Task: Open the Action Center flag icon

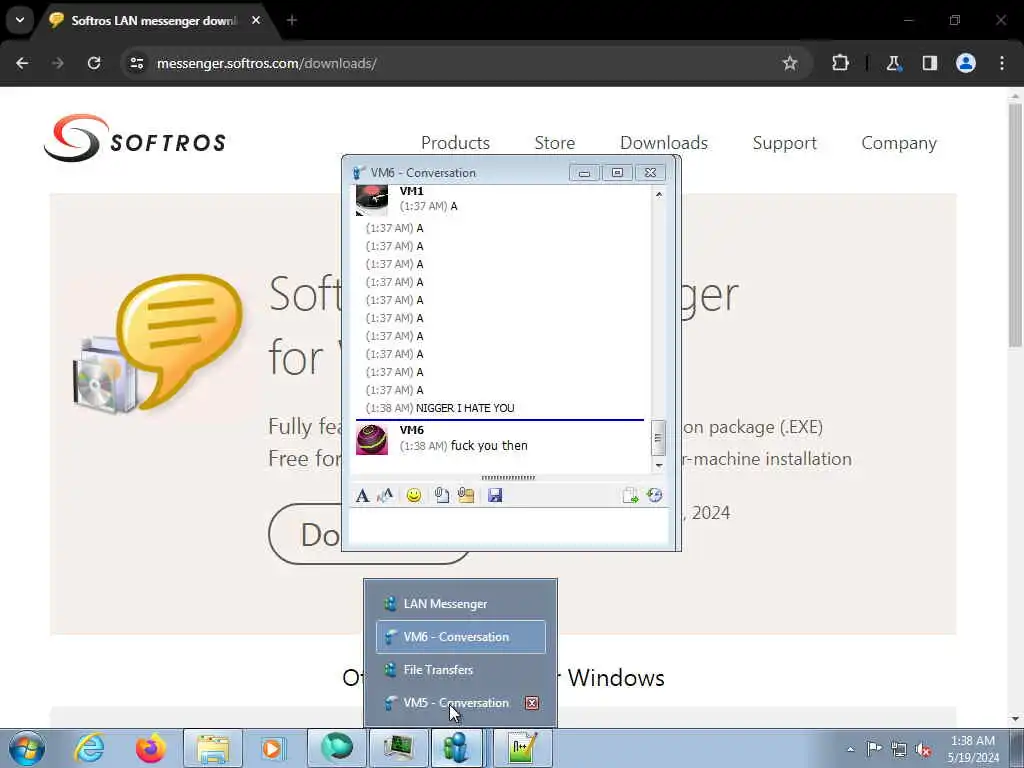Action: (x=874, y=749)
